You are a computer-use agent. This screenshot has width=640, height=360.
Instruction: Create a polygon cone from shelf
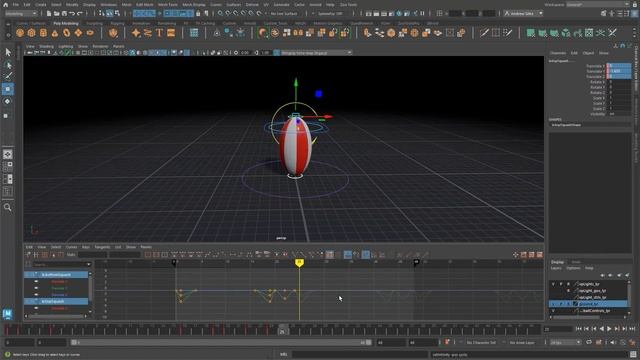tap(55, 33)
